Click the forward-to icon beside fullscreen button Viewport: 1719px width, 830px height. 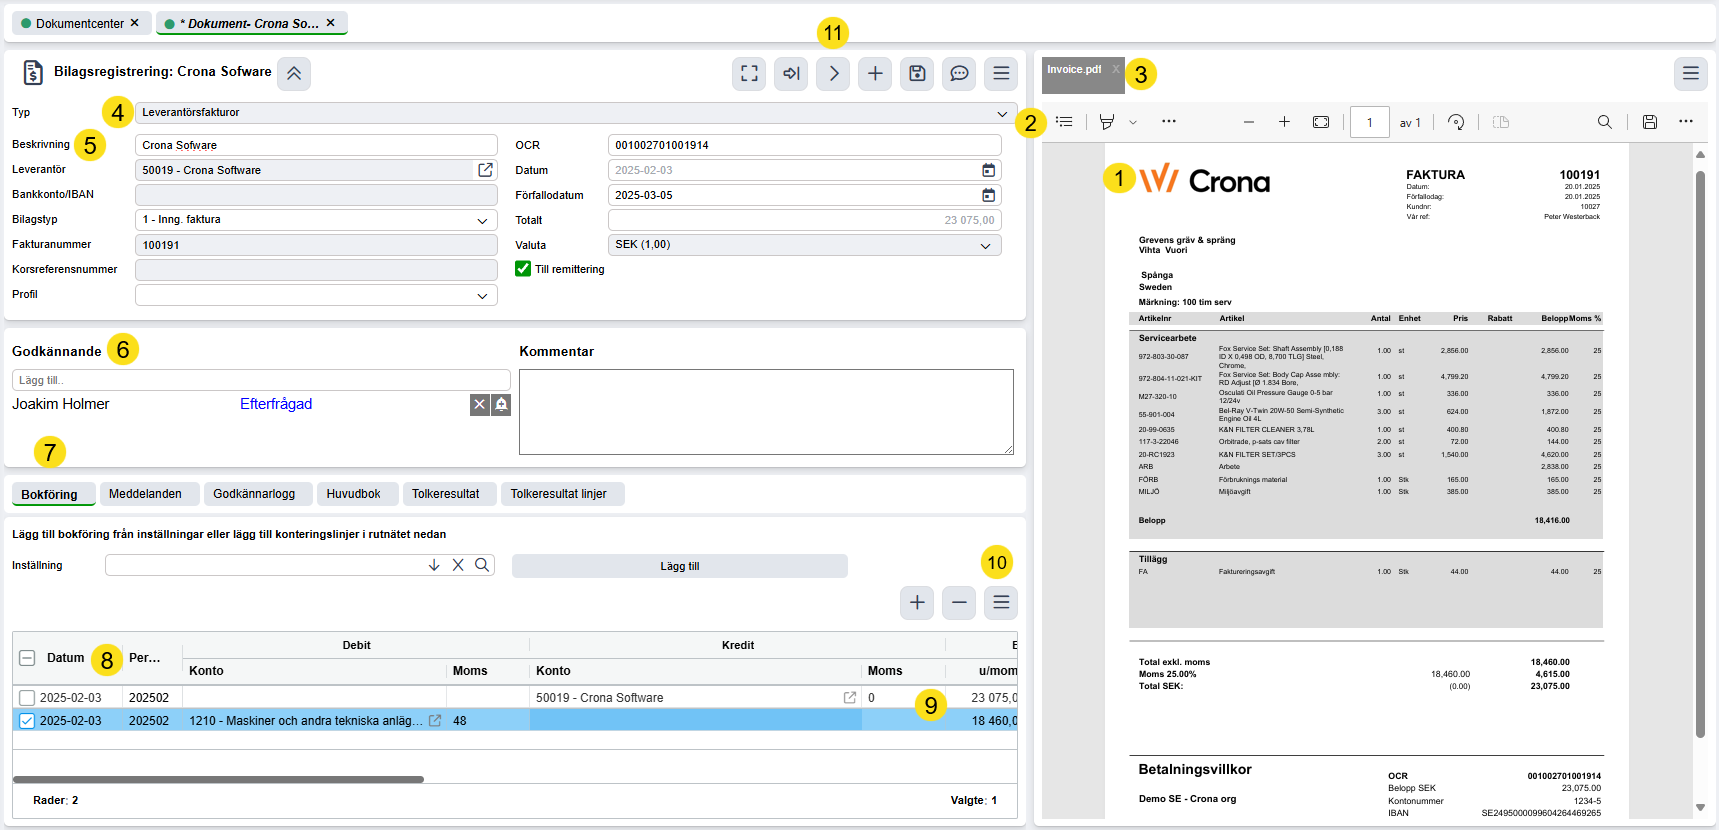coord(791,73)
